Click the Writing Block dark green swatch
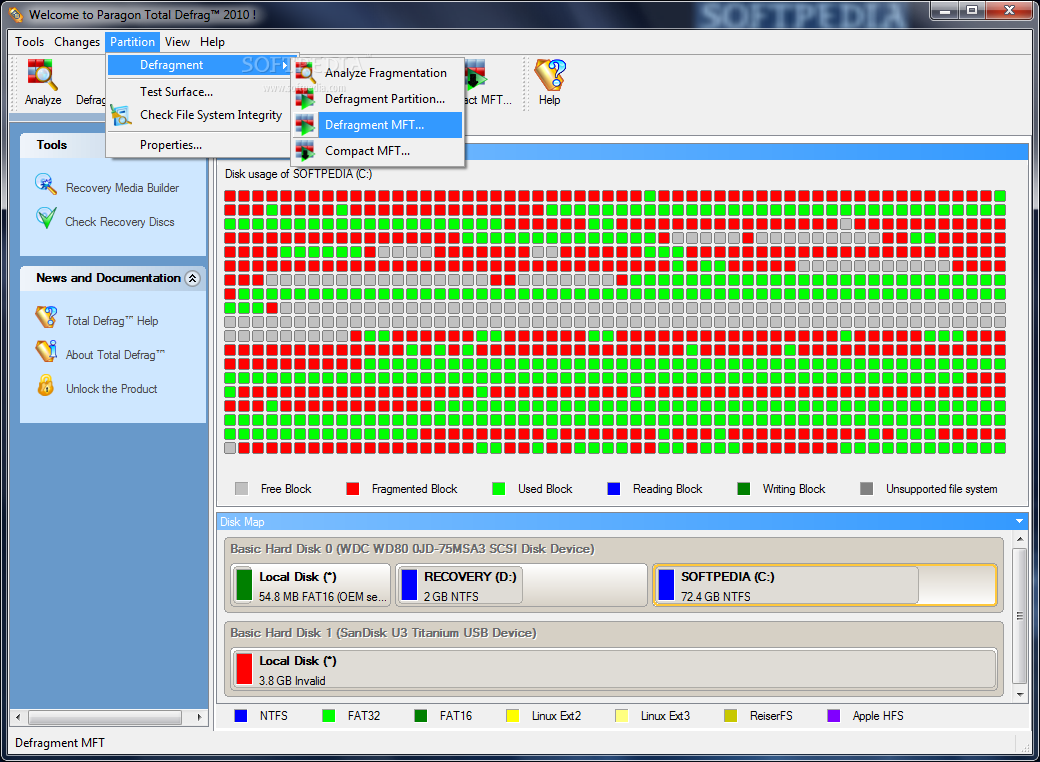The image size is (1040, 762). click(x=744, y=489)
